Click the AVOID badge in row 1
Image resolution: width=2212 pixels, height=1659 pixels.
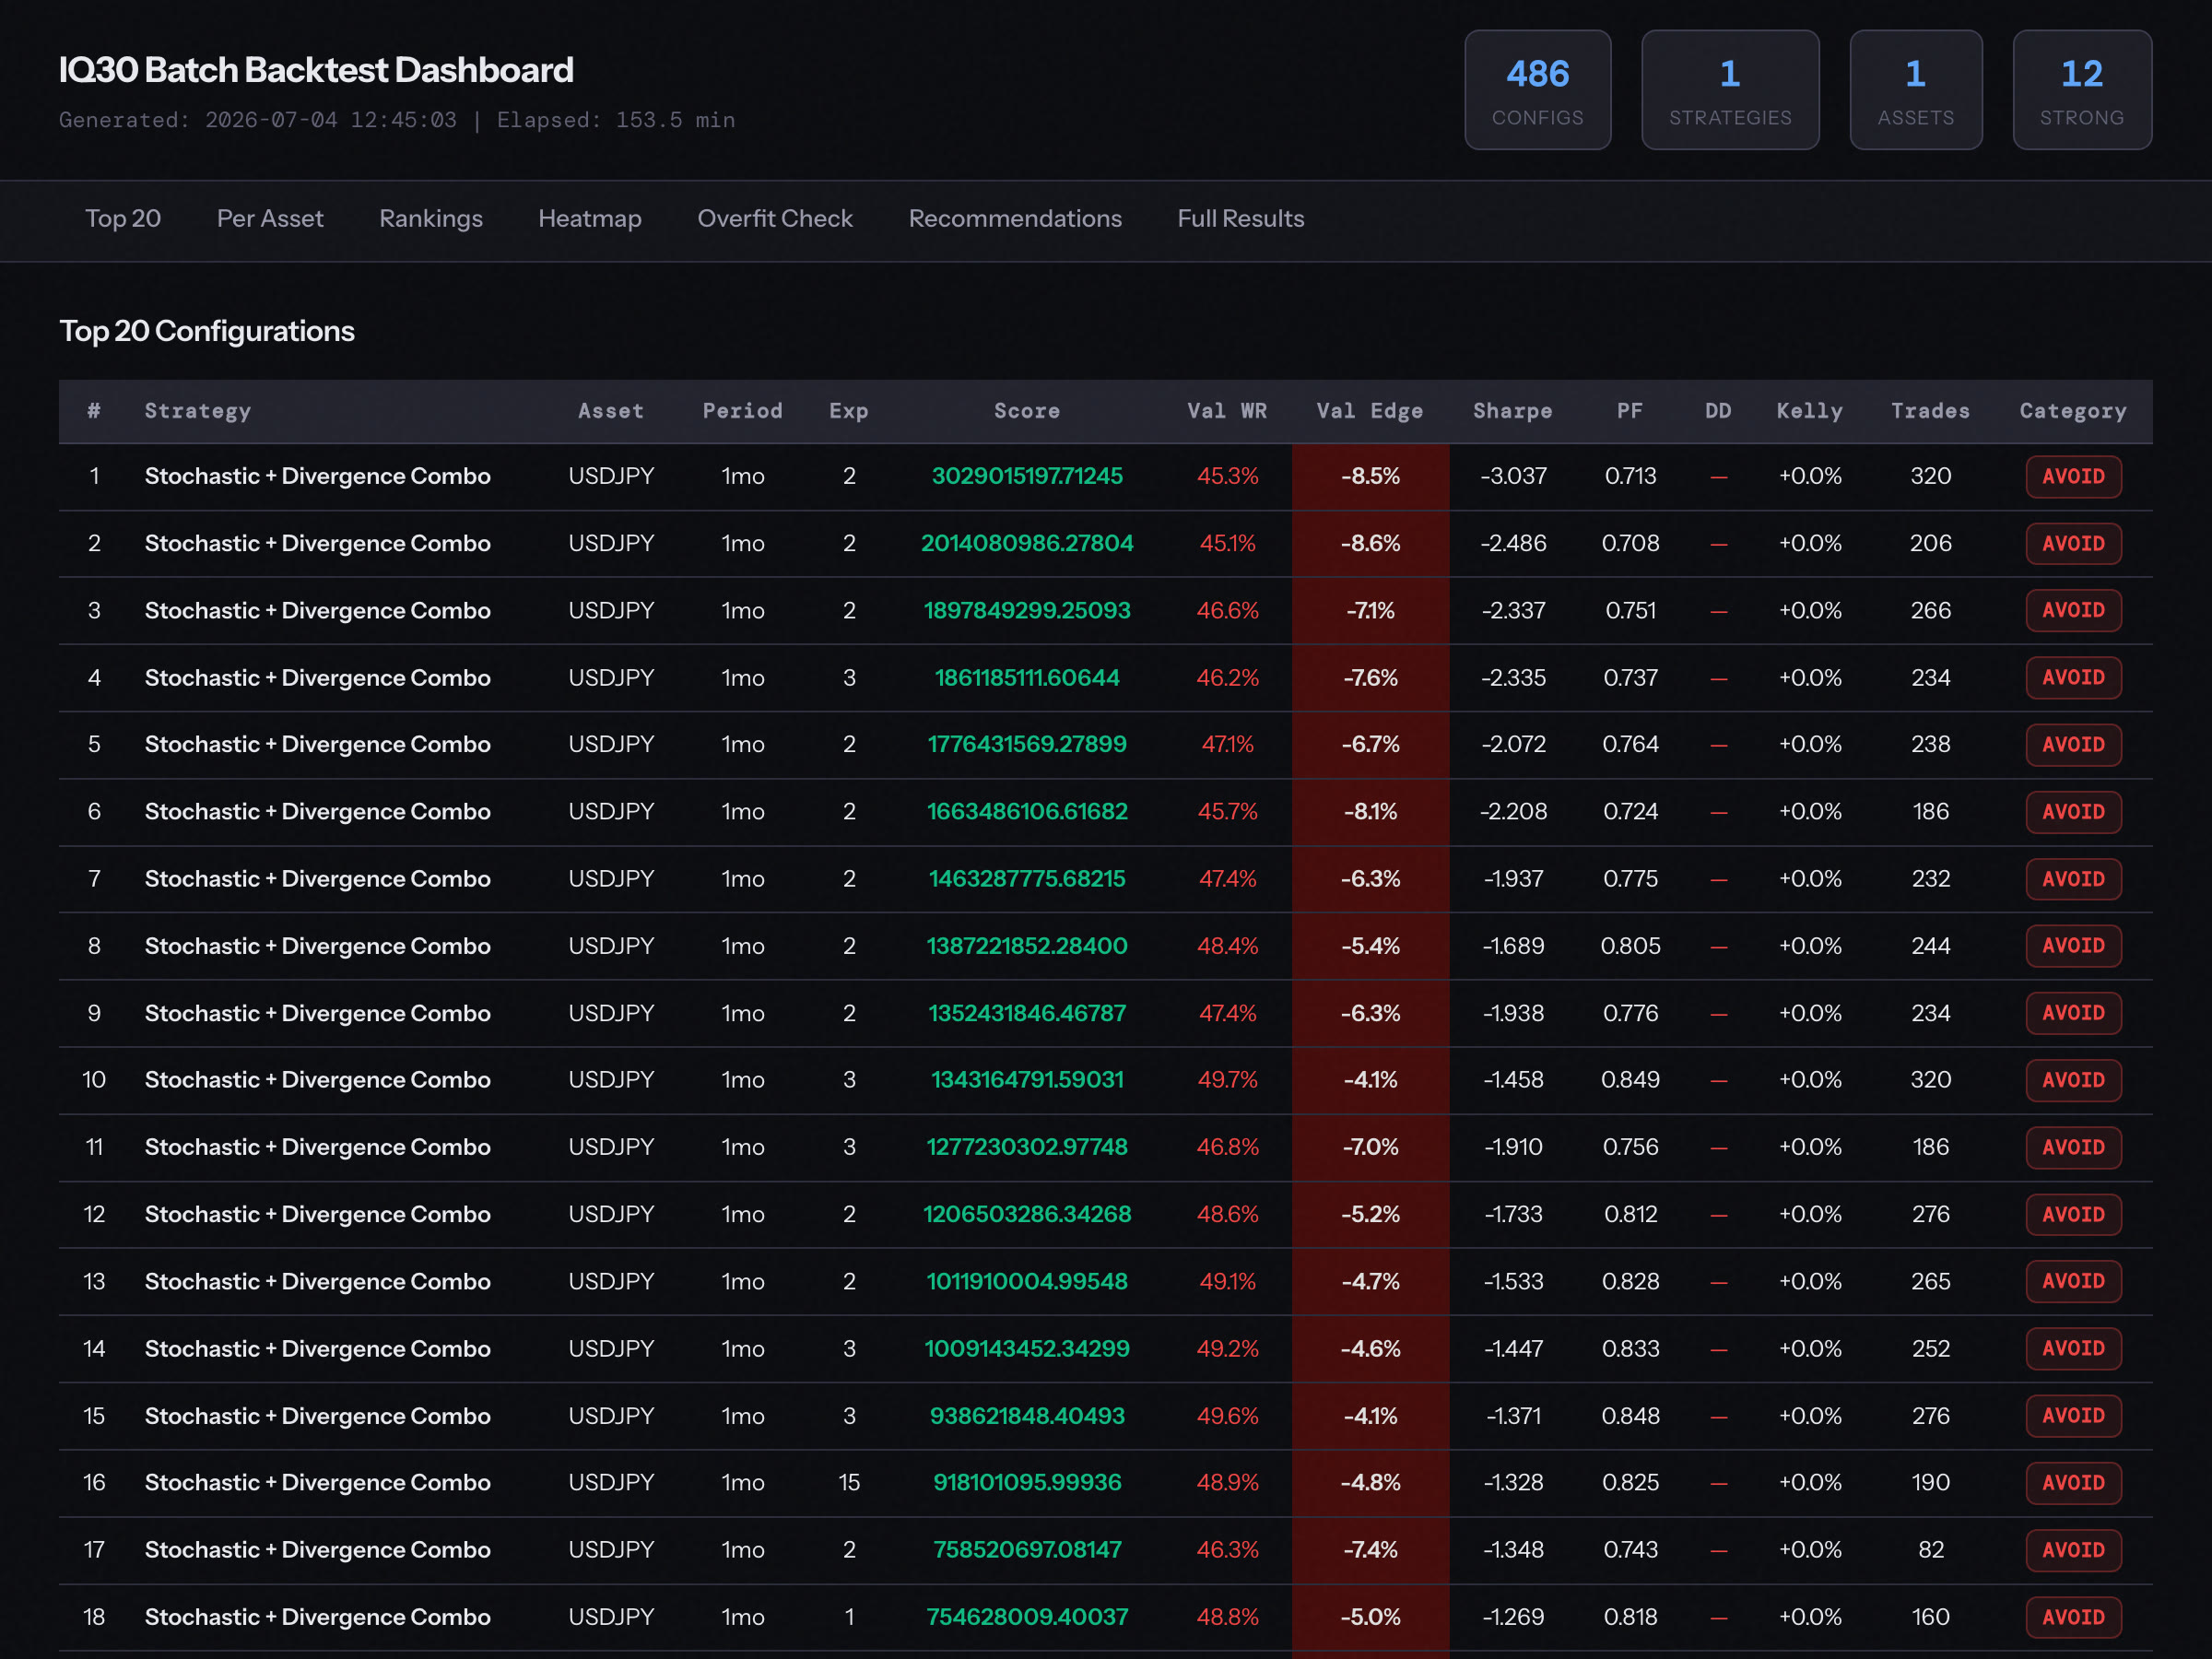pos(2073,477)
